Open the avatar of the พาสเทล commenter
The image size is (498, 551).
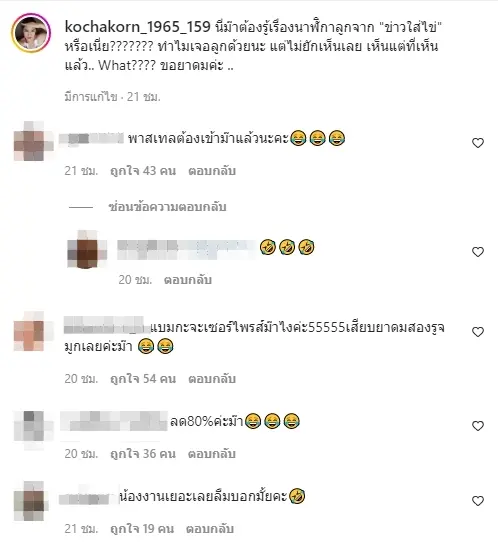[x=32, y=141]
